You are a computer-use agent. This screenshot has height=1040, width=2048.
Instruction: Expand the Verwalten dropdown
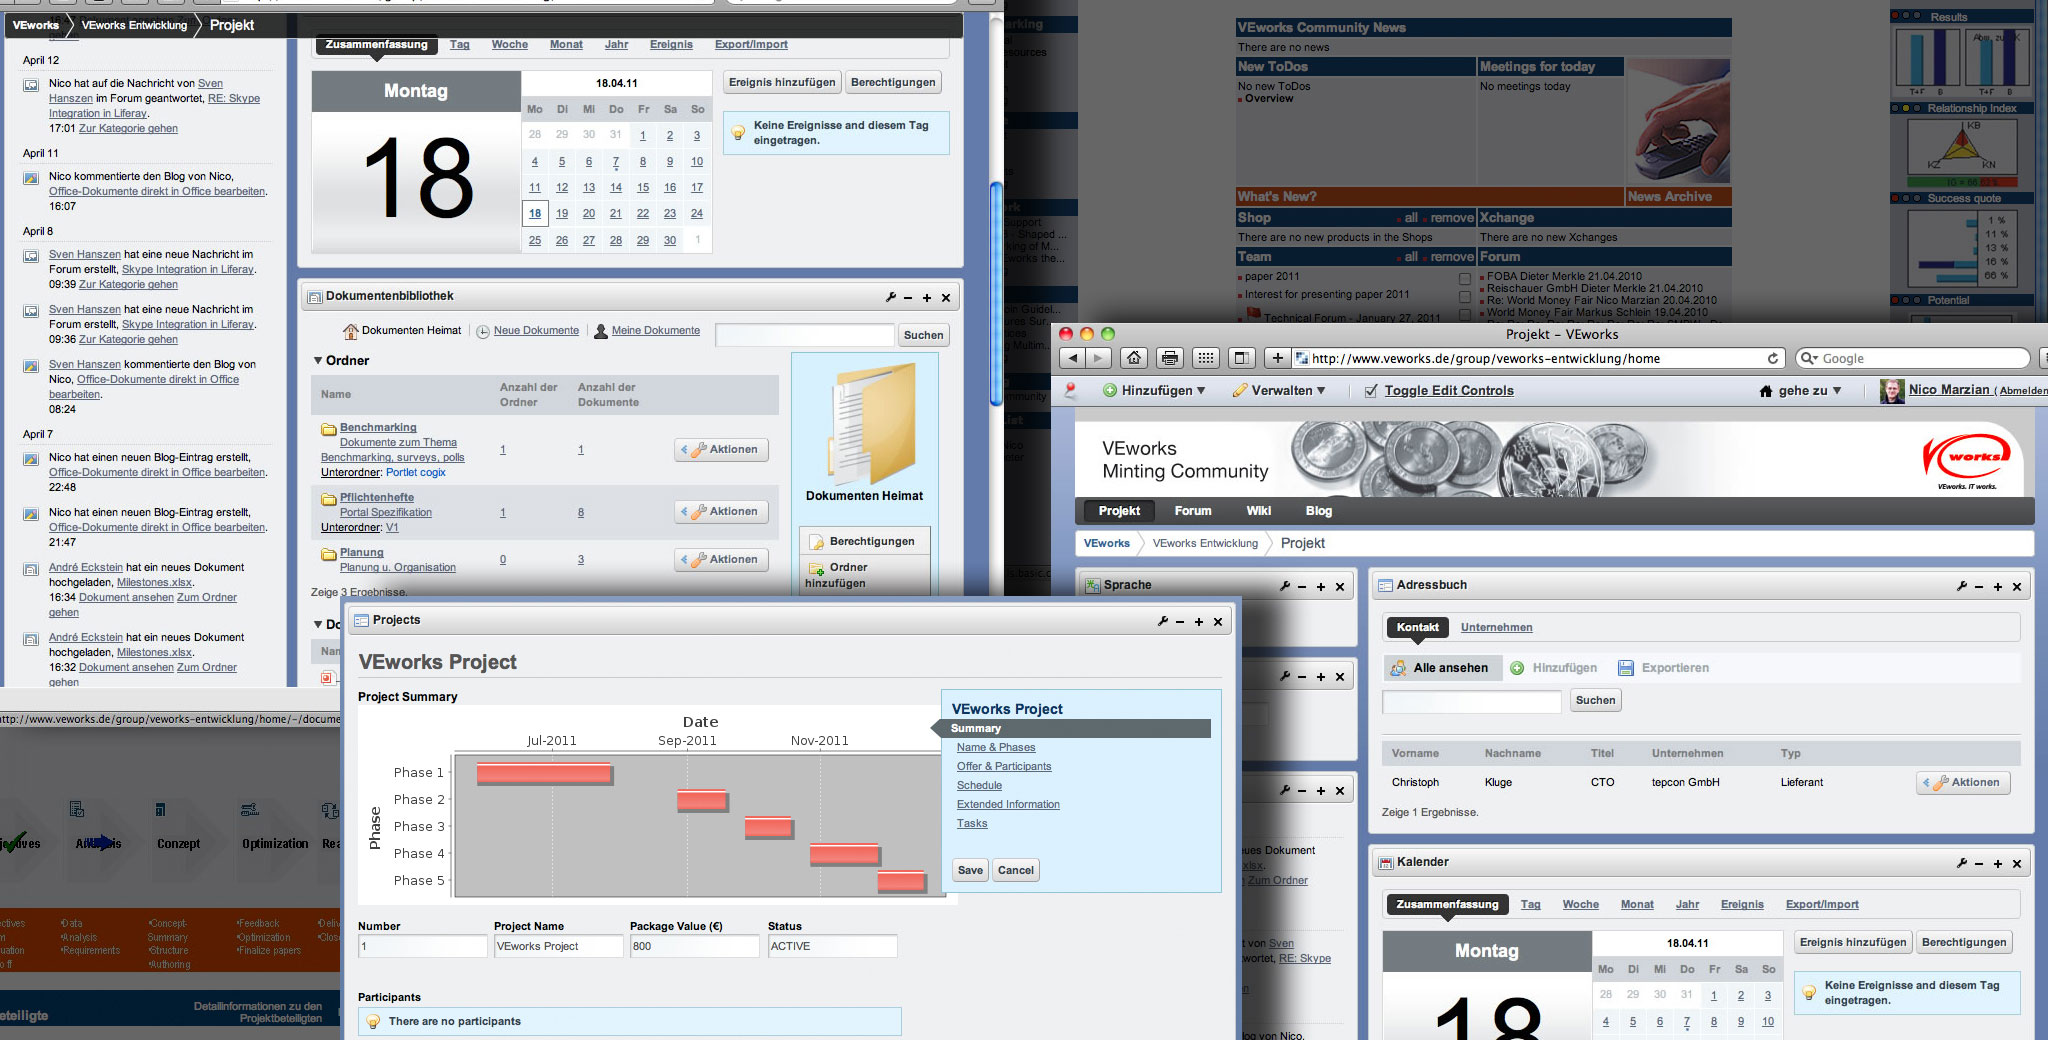tap(1280, 391)
